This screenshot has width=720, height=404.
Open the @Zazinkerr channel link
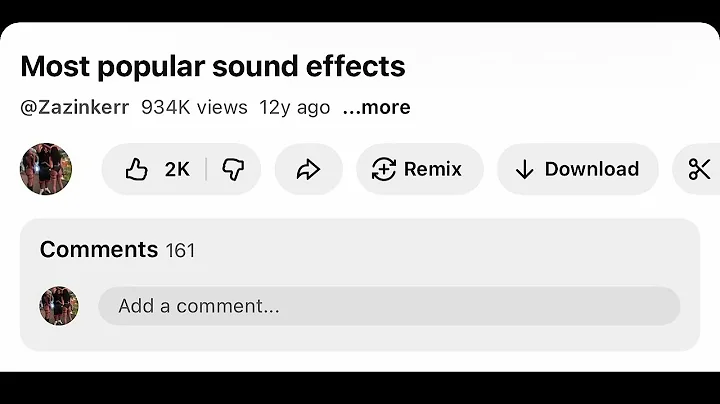(74, 107)
